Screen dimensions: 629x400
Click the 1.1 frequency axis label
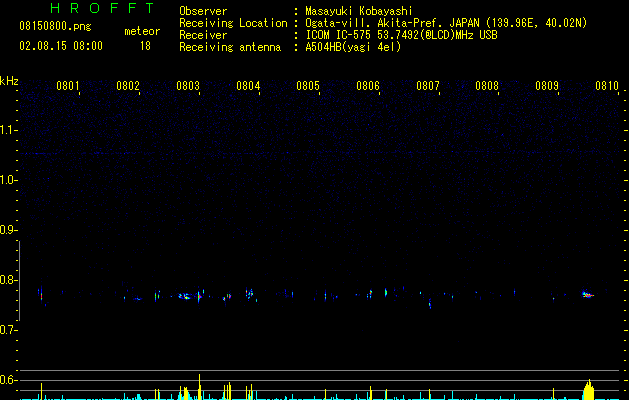tap(8, 130)
